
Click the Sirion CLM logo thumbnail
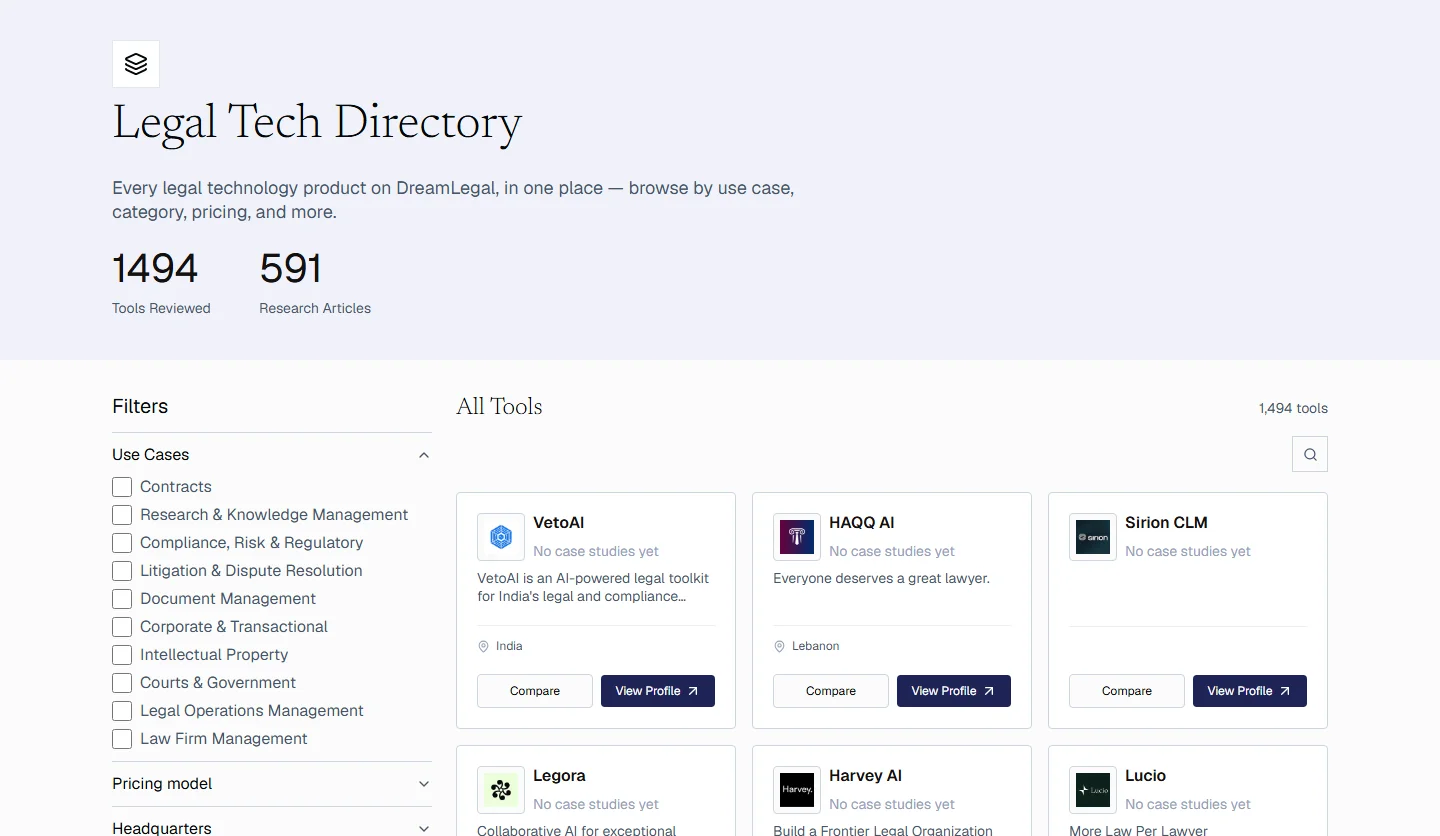click(1093, 537)
